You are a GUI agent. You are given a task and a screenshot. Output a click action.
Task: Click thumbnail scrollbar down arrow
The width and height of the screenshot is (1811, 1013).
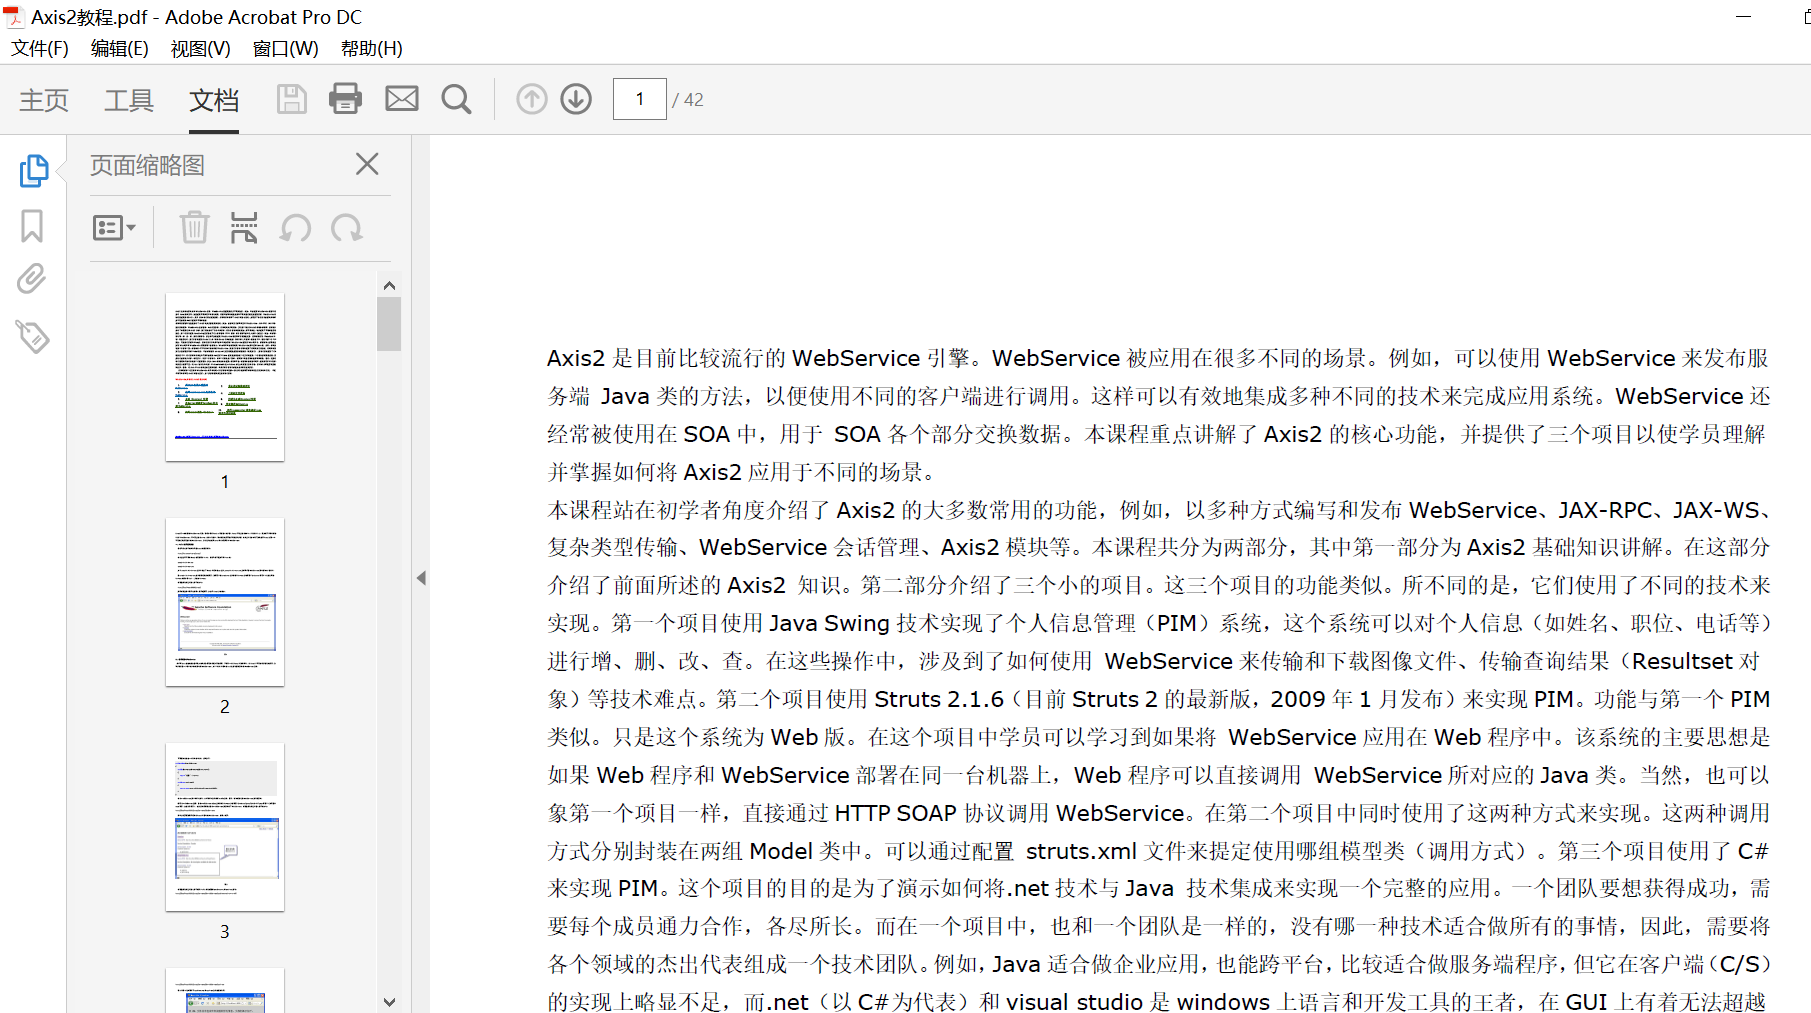[x=389, y=1001]
